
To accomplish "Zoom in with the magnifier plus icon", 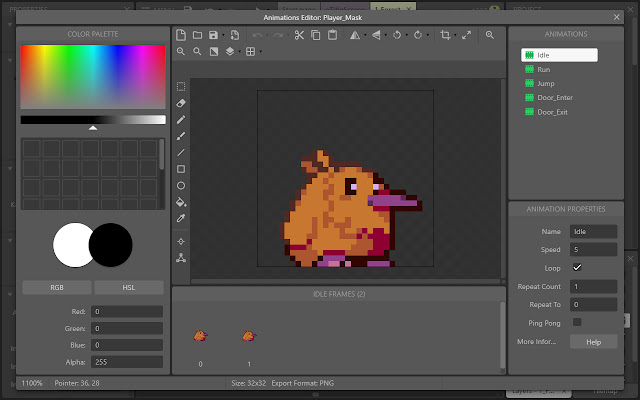I will pyautogui.click(x=490, y=35).
